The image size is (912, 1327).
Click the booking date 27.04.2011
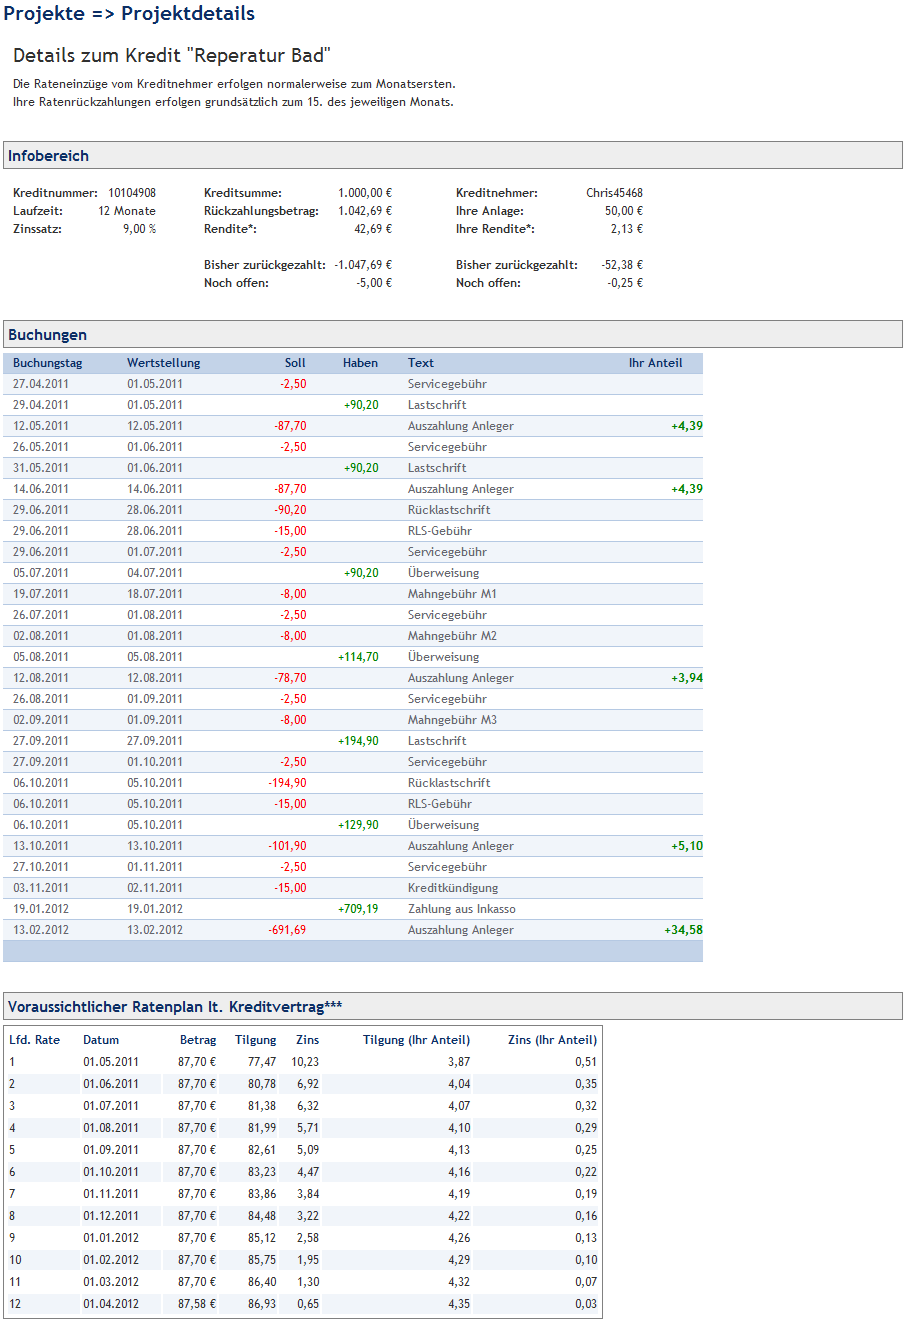coord(41,384)
